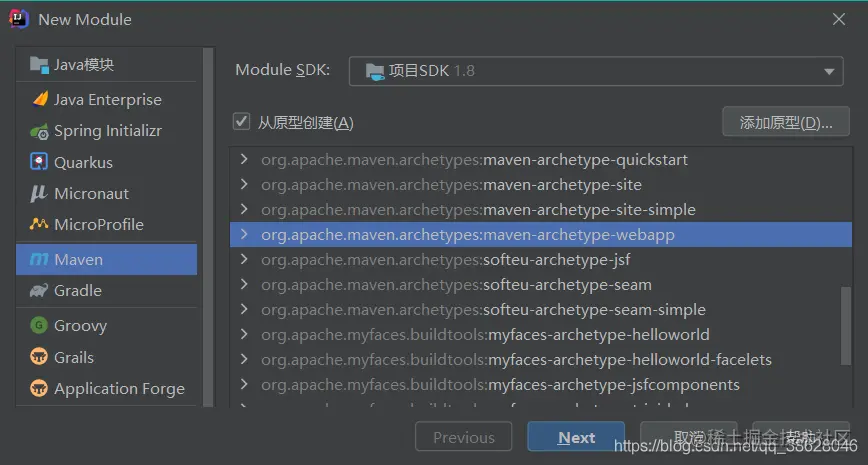The width and height of the screenshot is (868, 465).
Task: Click the 项目SDK folder icon in combo box
Action: coord(375,71)
